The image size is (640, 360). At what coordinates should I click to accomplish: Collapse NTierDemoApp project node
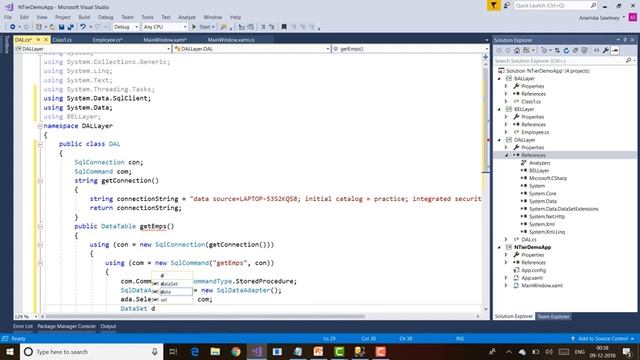pos(499,247)
